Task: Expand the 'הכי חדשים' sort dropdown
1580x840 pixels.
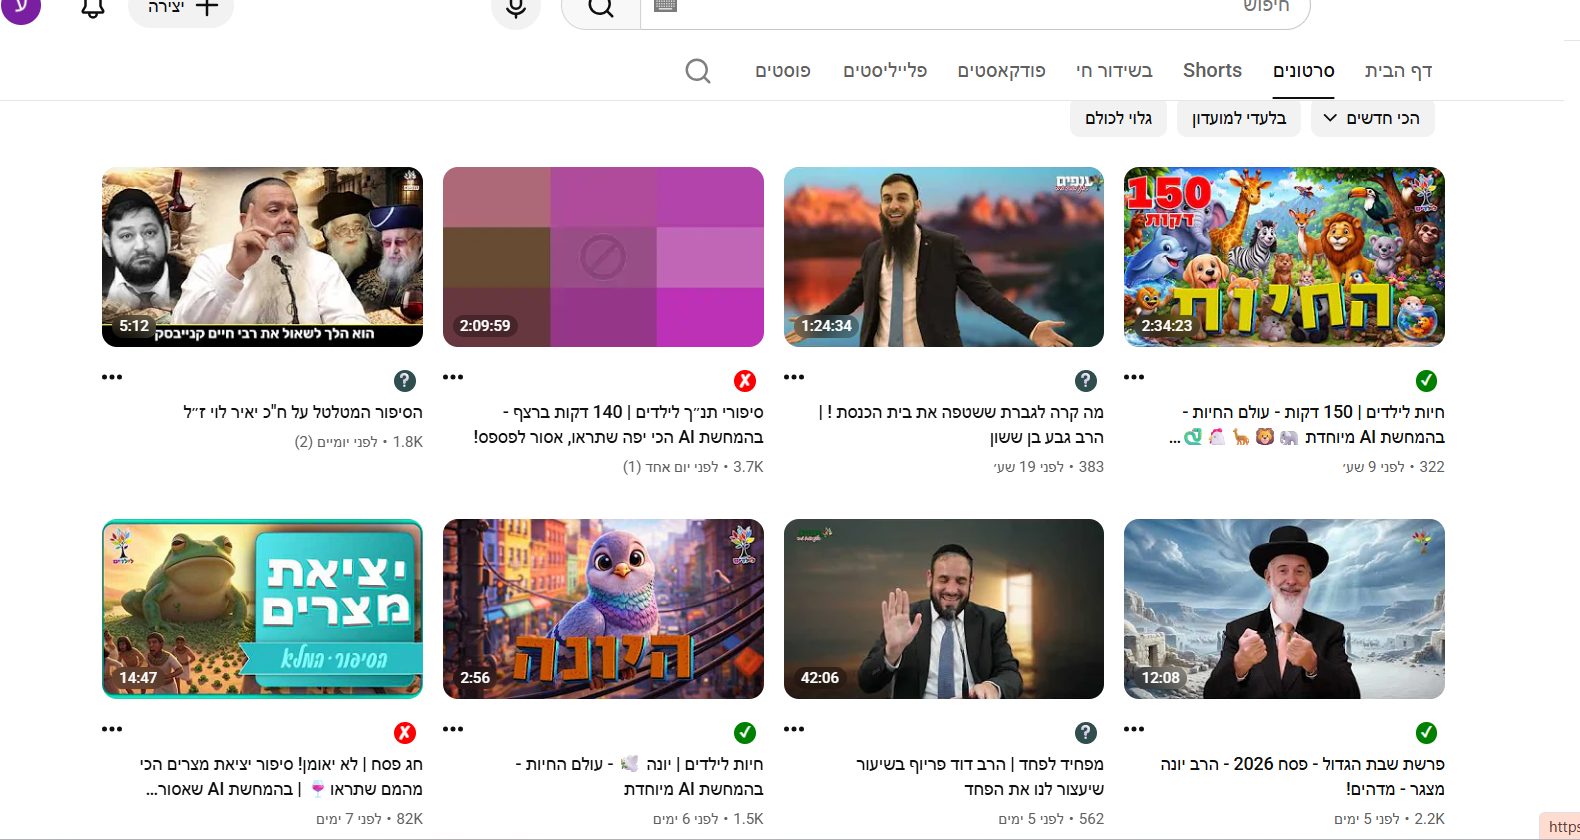Action: point(1372,118)
